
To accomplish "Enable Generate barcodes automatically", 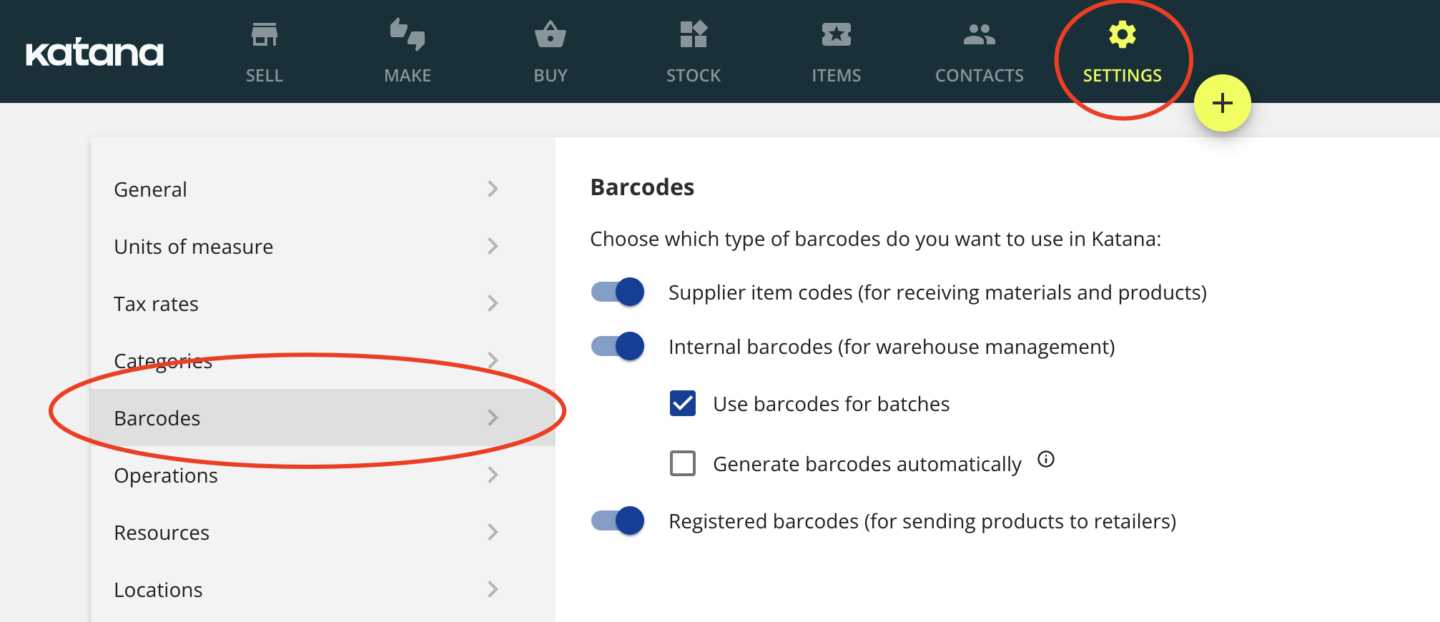I will point(682,462).
